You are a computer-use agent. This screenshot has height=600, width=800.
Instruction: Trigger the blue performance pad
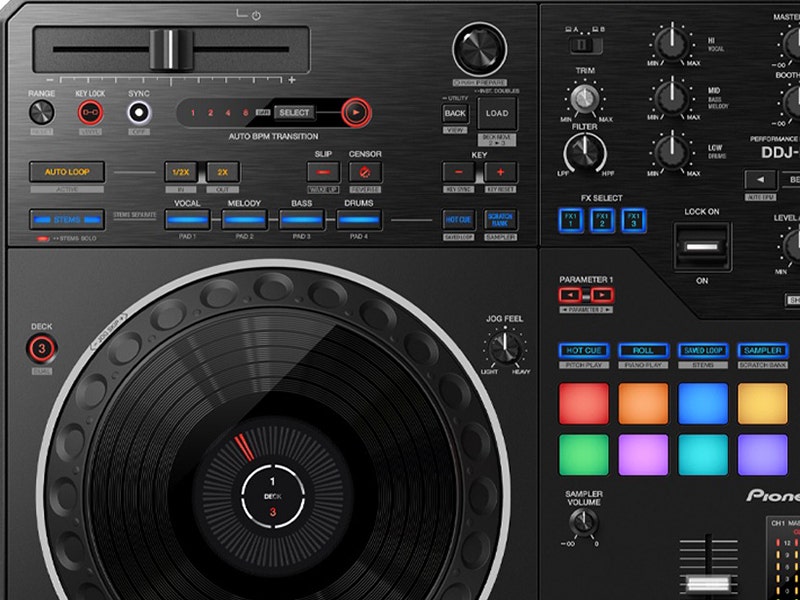(x=703, y=404)
